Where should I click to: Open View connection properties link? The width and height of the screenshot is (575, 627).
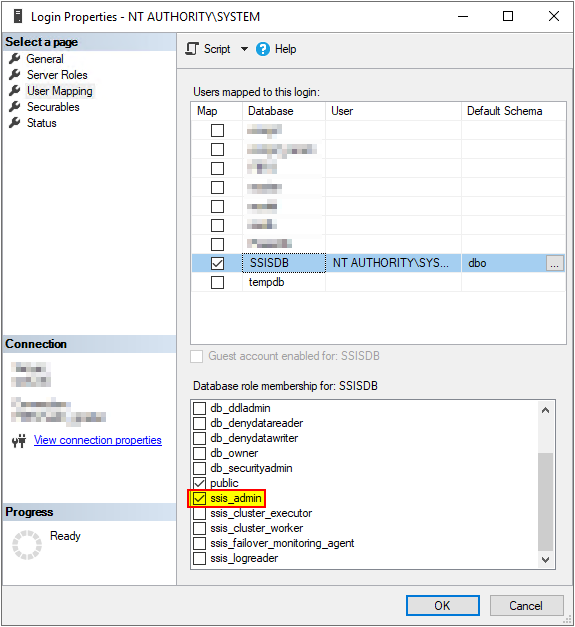pyautogui.click(x=98, y=440)
